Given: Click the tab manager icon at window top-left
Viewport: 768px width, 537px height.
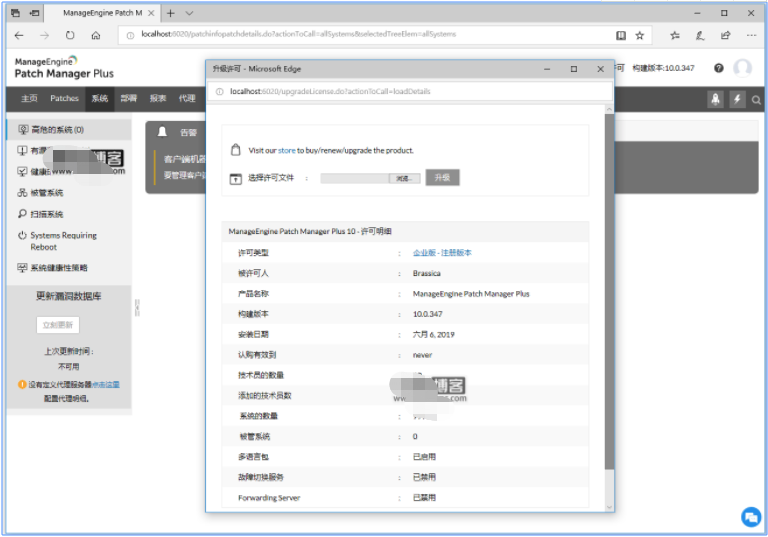Looking at the screenshot, I should 16,13.
